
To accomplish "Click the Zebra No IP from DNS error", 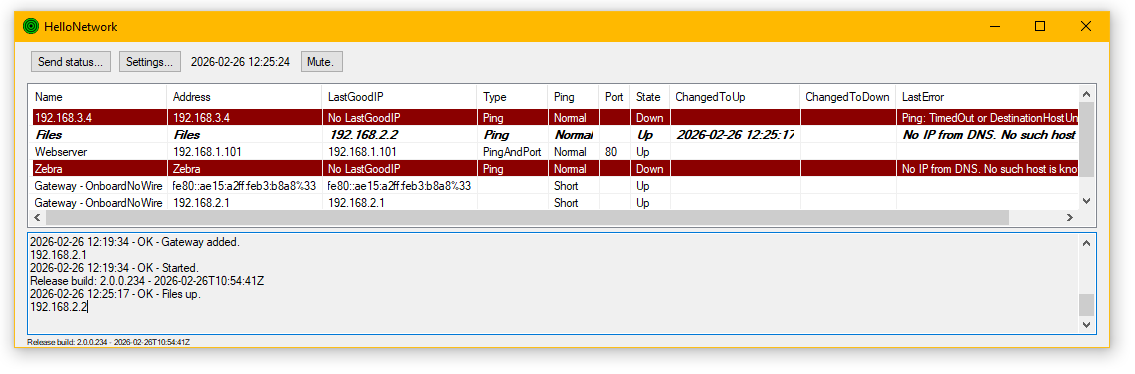I will (987, 169).
